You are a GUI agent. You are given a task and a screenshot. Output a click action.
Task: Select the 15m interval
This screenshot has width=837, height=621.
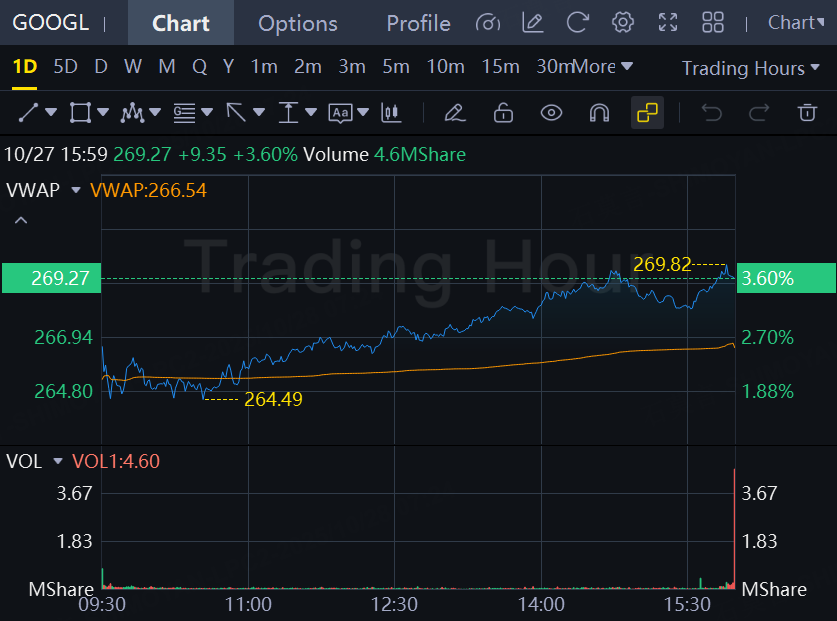500,67
